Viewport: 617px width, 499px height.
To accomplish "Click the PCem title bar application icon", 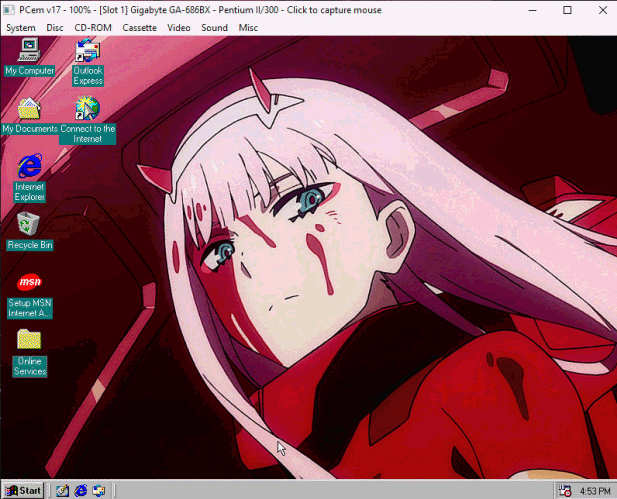I will point(9,10).
